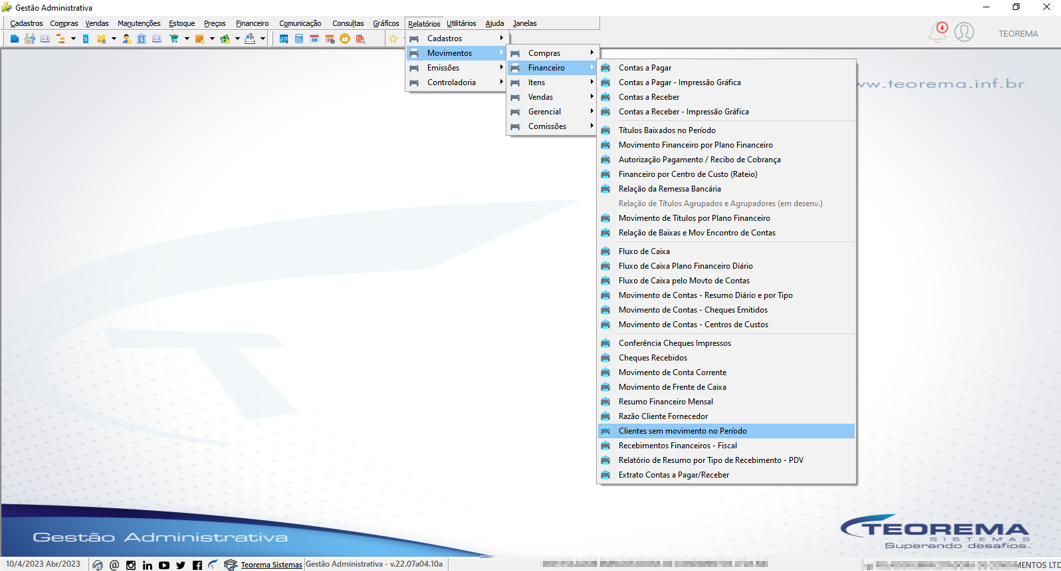Open the two-people customers toolbar icon
This screenshot has height=571, width=1061.
click(30, 39)
